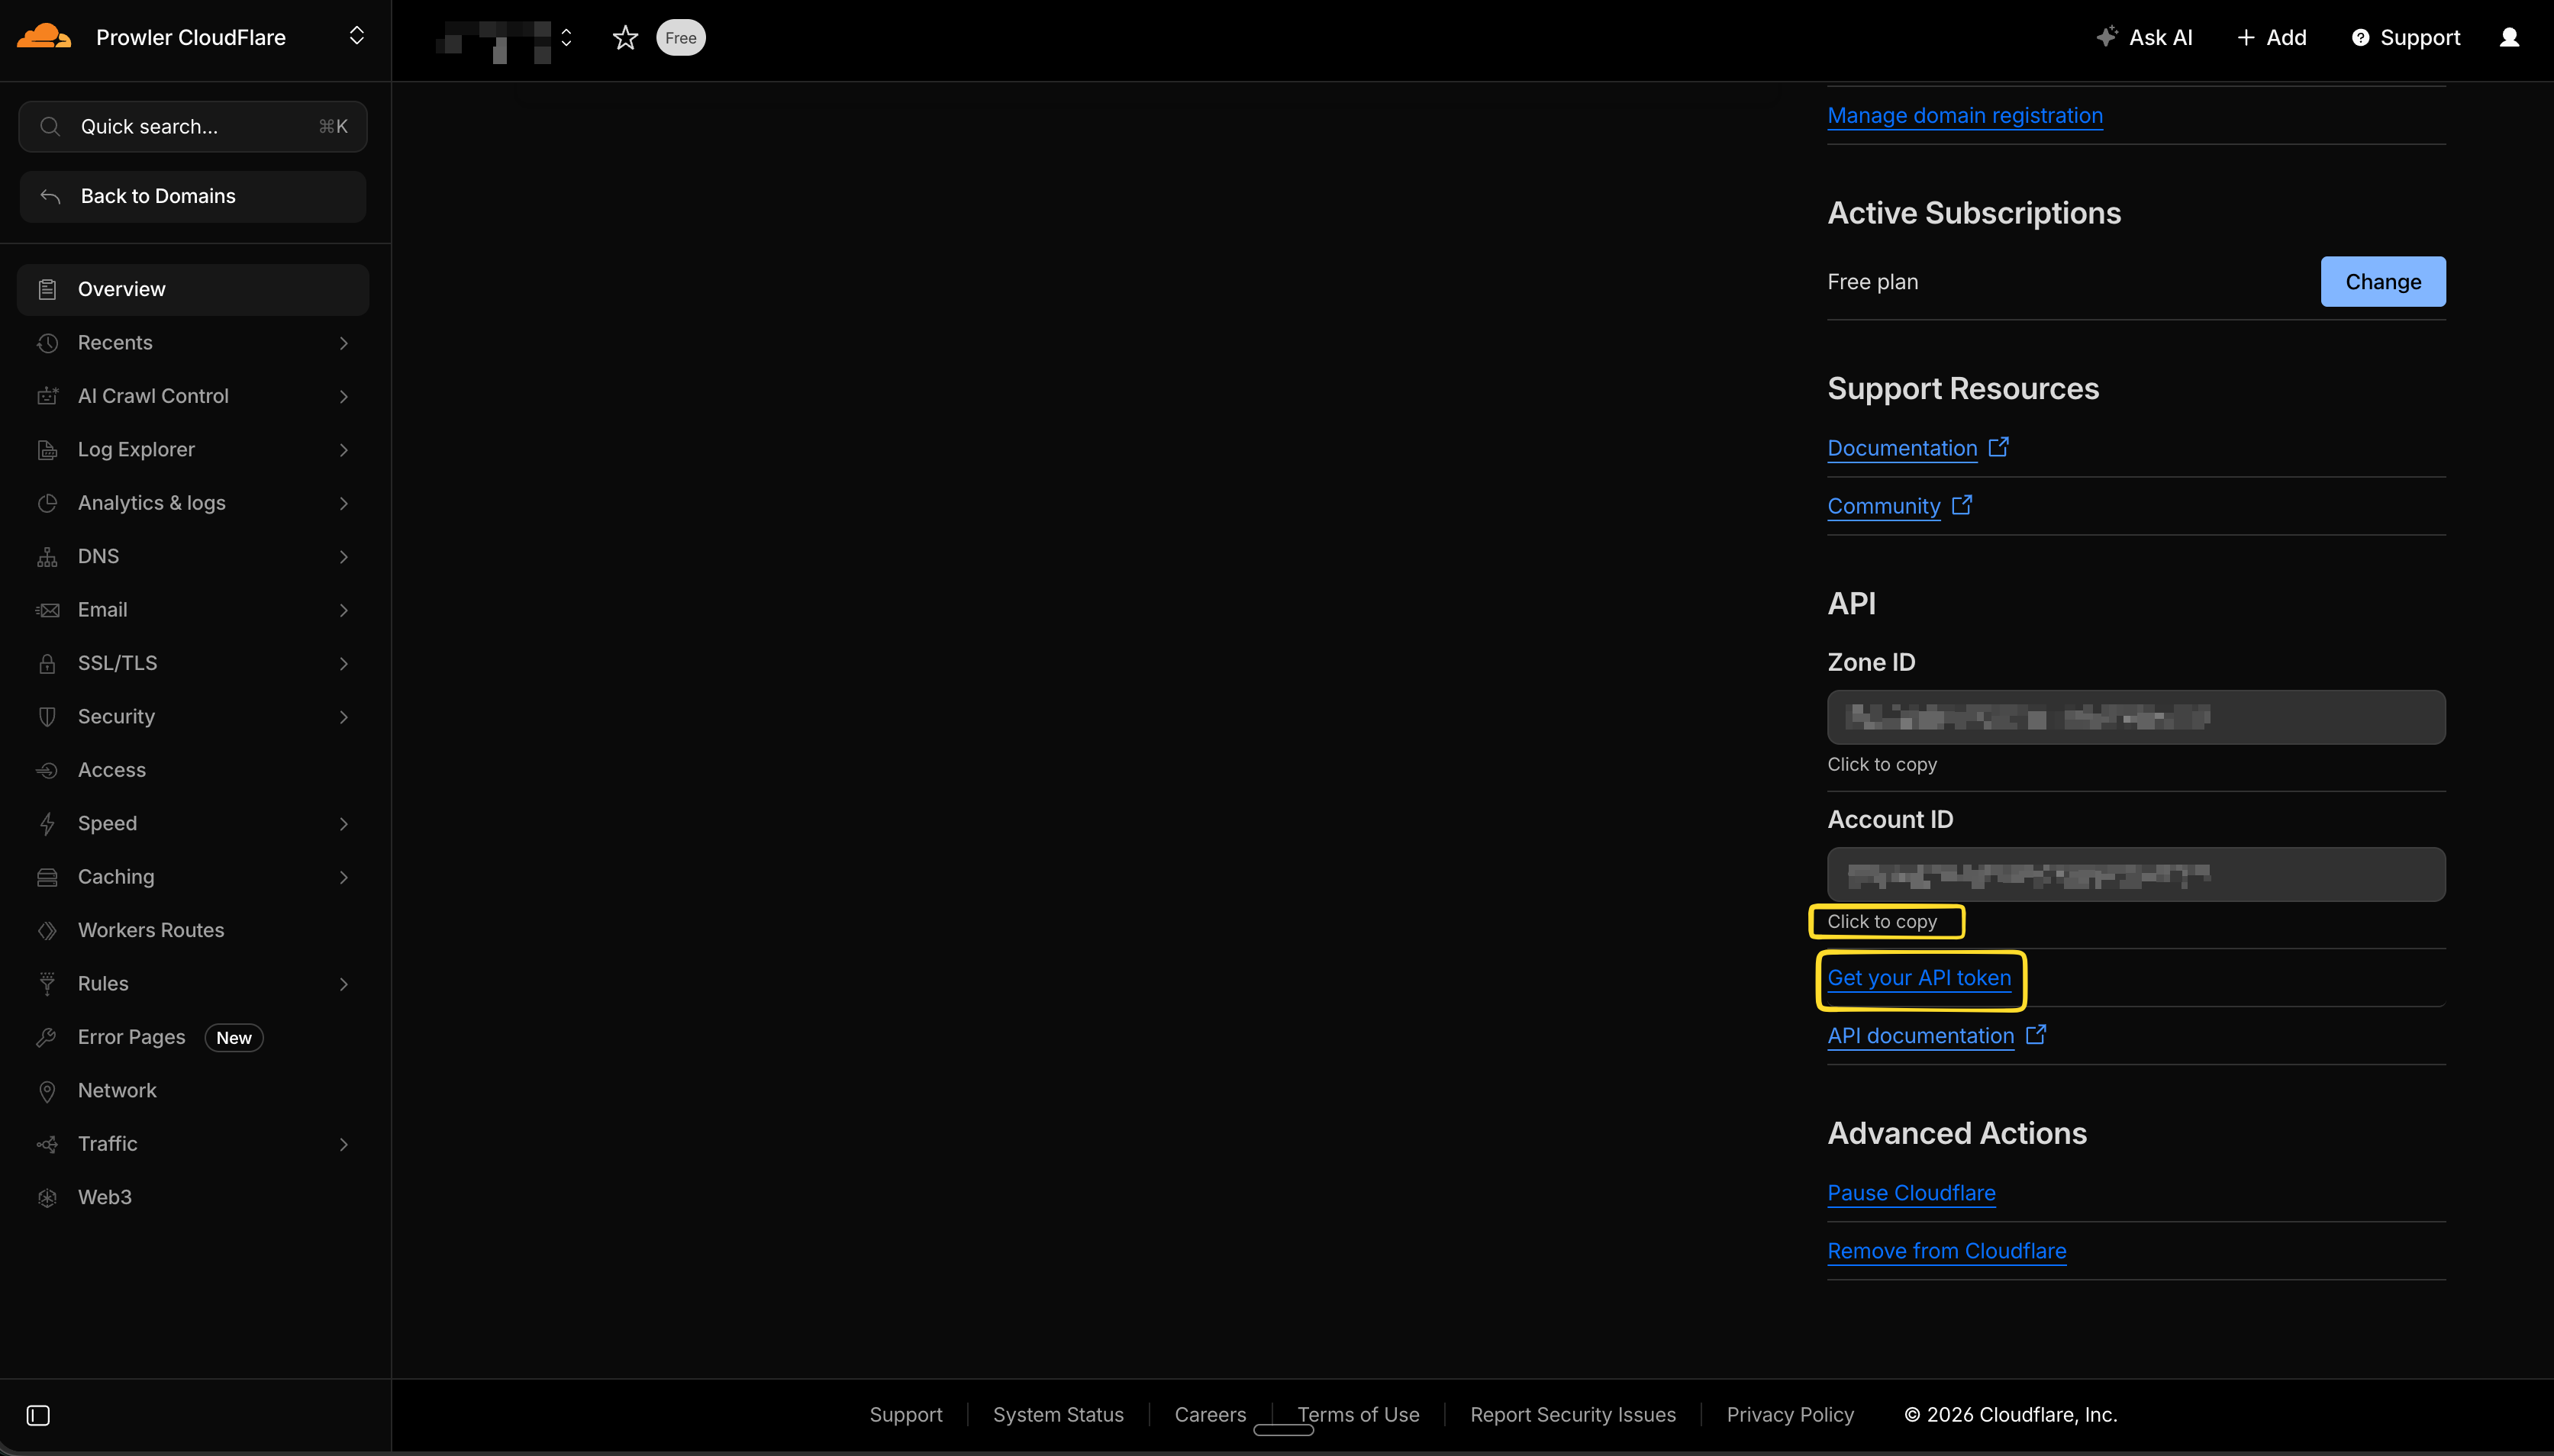Click the sidebar collapse icon at bottom left

point(38,1415)
